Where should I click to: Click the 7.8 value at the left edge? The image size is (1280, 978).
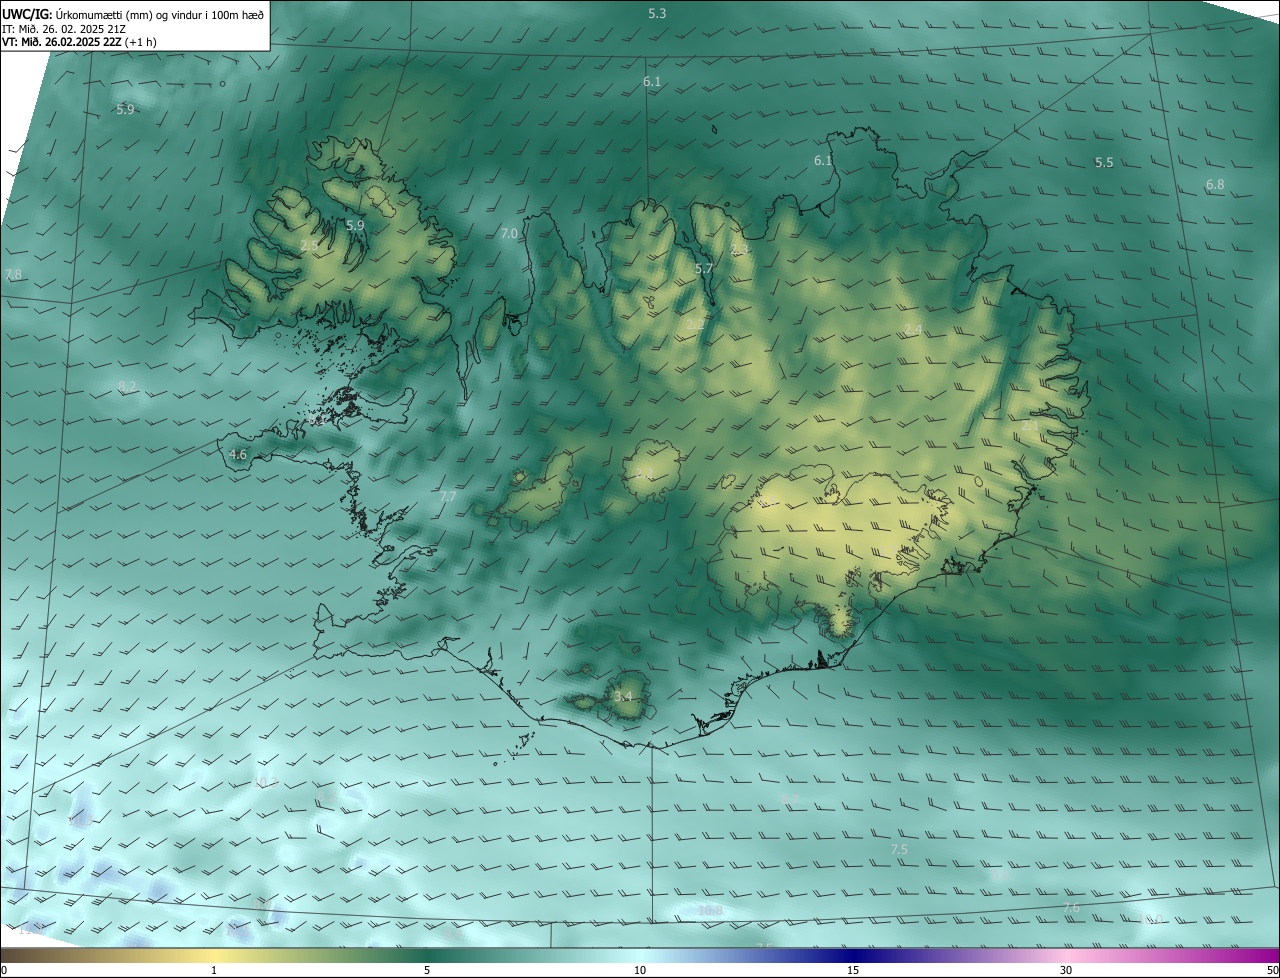[x=13, y=274]
